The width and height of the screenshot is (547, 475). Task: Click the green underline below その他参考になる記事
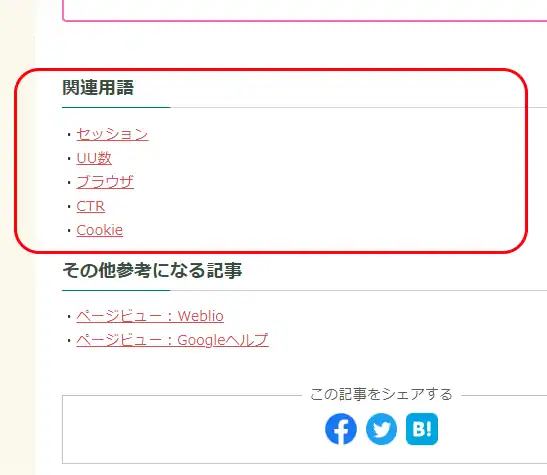click(x=116, y=290)
